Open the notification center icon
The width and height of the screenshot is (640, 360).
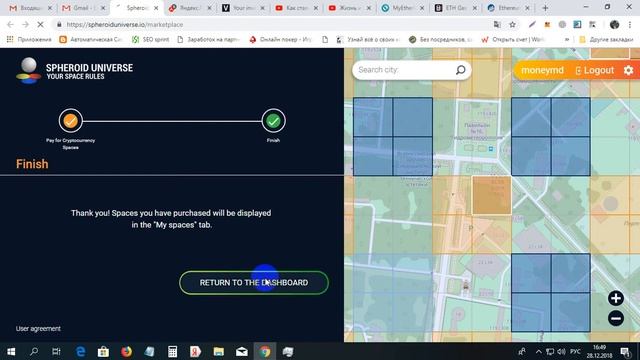(625, 351)
